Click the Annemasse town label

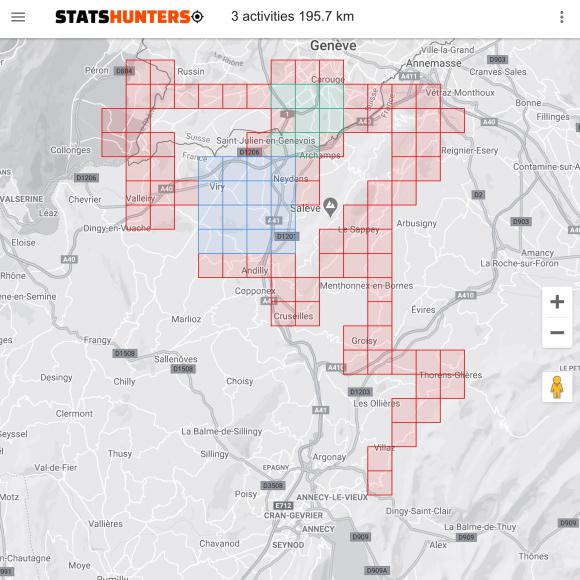coord(434,64)
